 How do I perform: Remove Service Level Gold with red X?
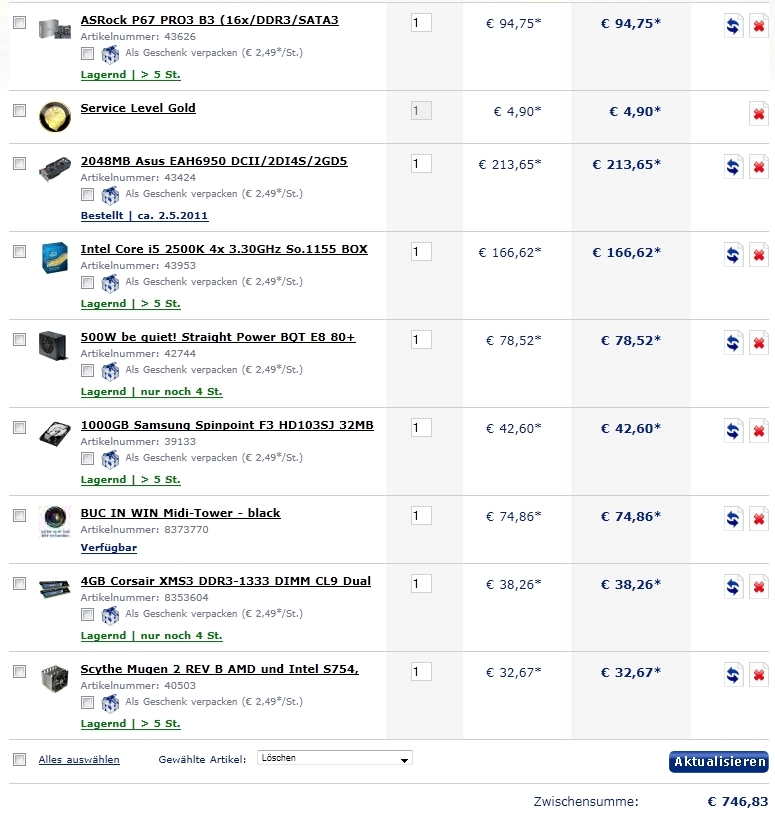click(x=759, y=114)
